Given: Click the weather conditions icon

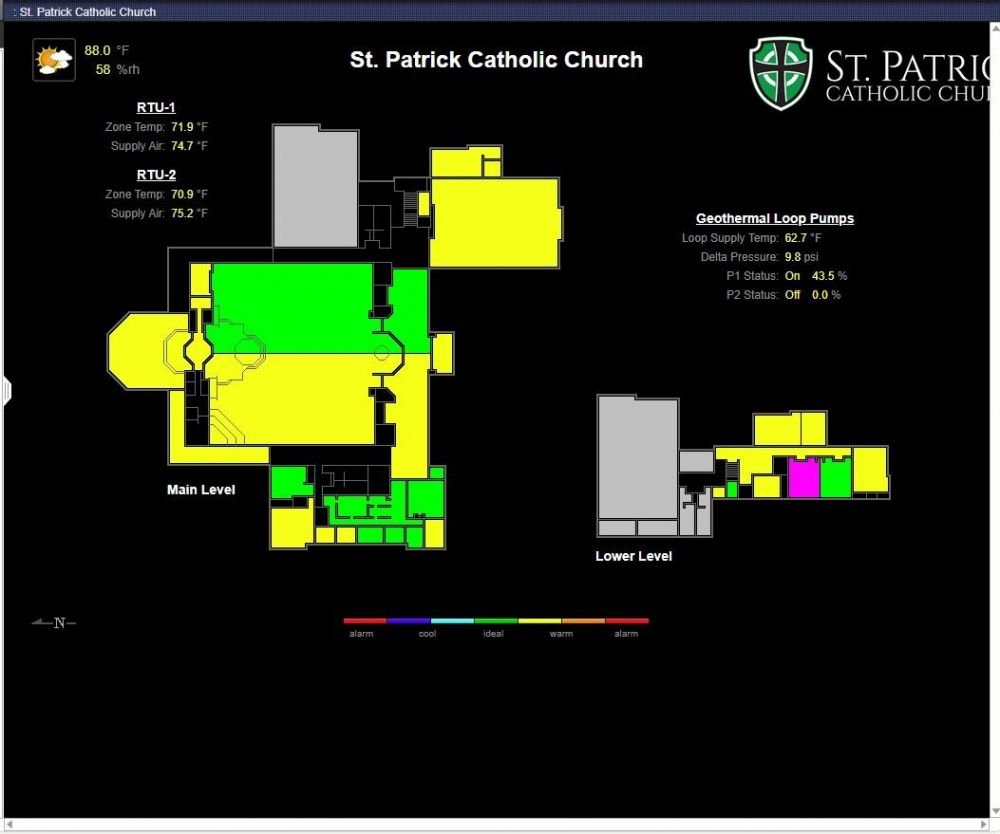Looking at the screenshot, I should tap(54, 60).
